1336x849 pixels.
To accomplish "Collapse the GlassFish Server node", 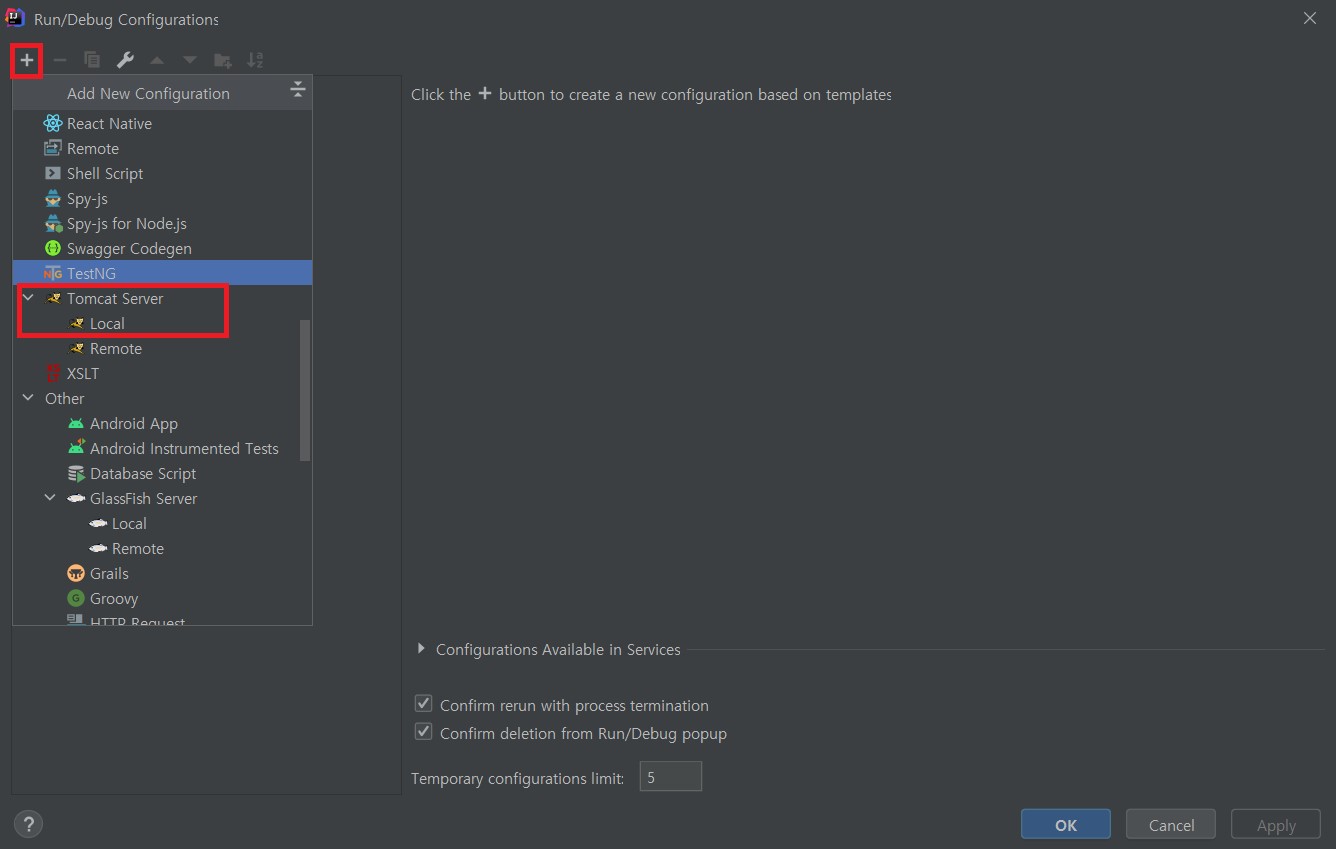I will (x=50, y=498).
